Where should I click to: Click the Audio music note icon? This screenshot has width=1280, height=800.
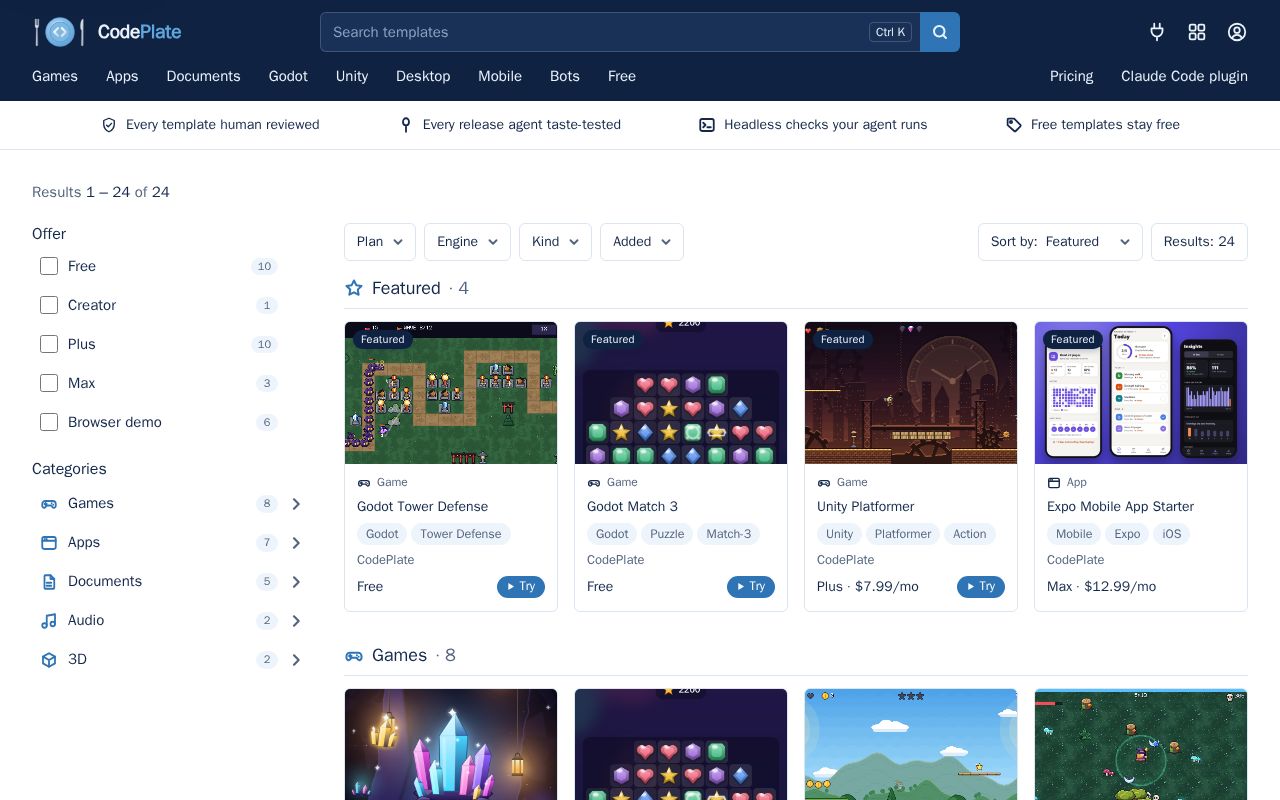[x=49, y=621]
